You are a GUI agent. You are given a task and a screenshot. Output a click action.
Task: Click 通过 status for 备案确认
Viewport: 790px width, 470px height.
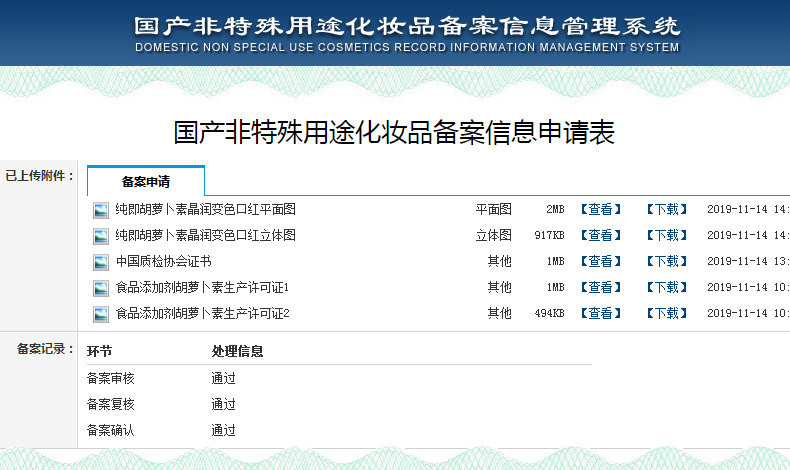click(223, 431)
